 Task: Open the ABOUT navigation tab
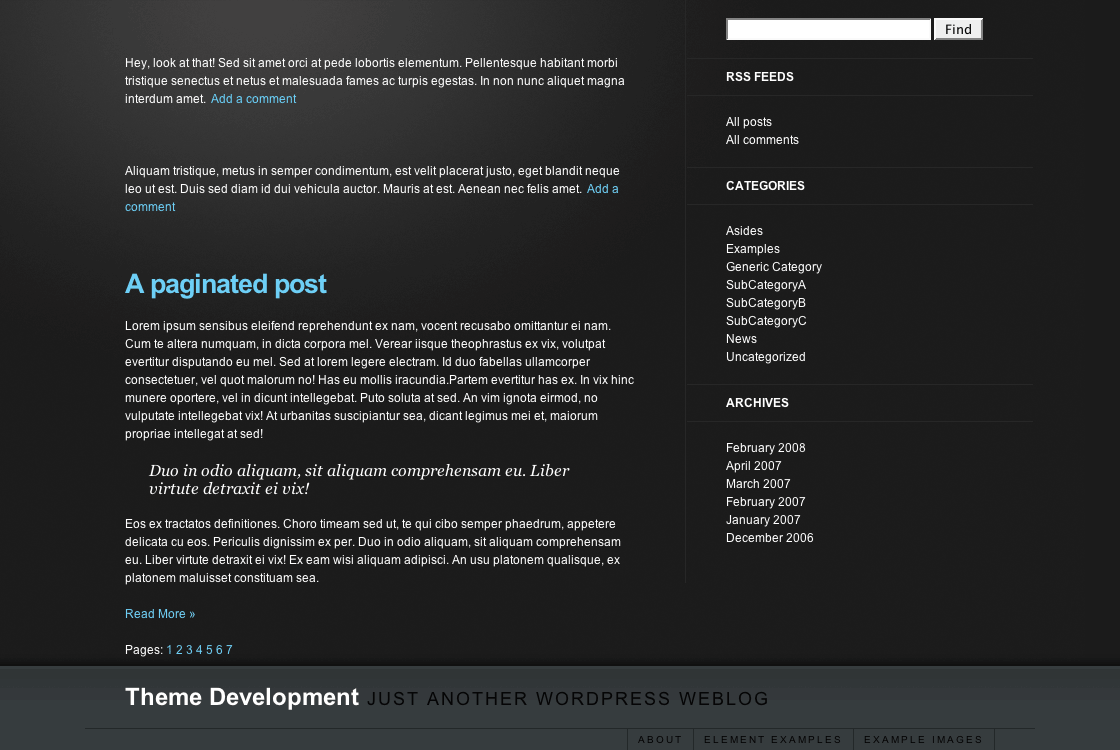(660, 739)
